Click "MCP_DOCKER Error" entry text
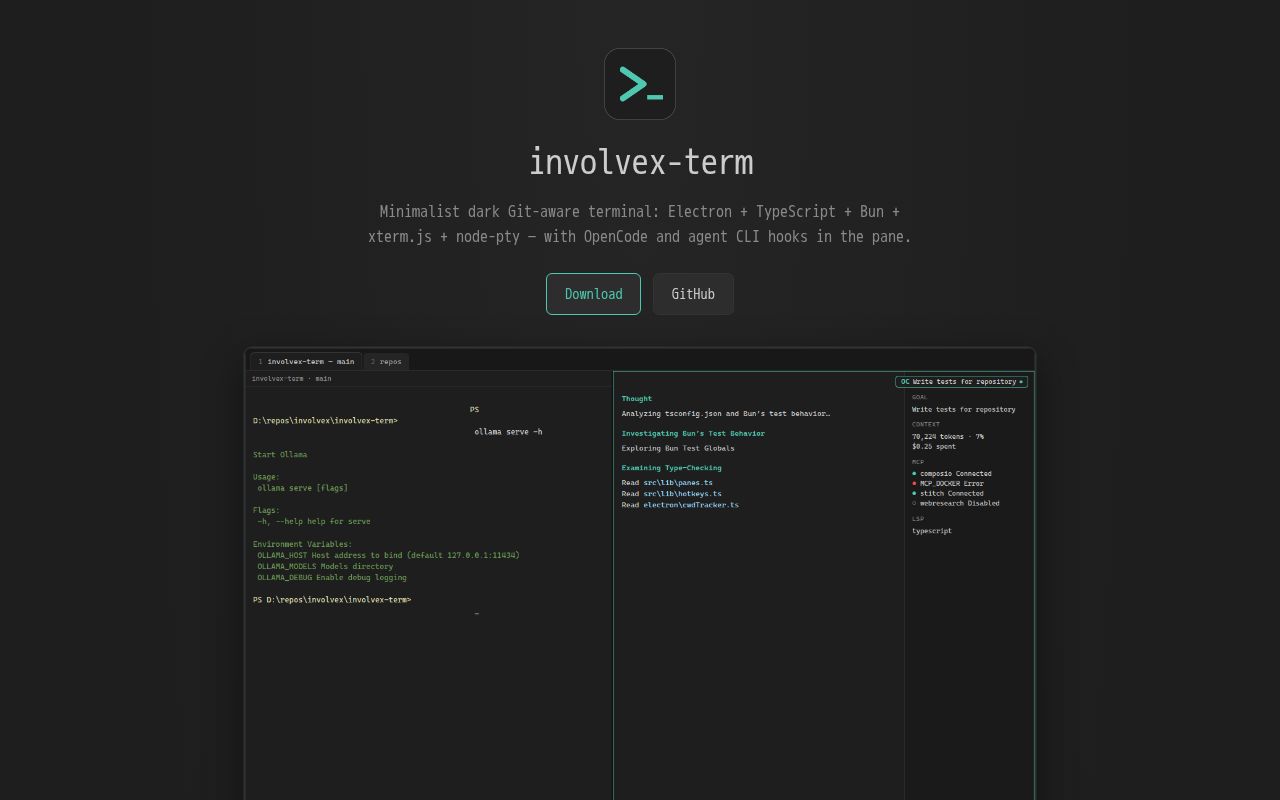Viewport: 1280px width, 800px height. [952, 484]
